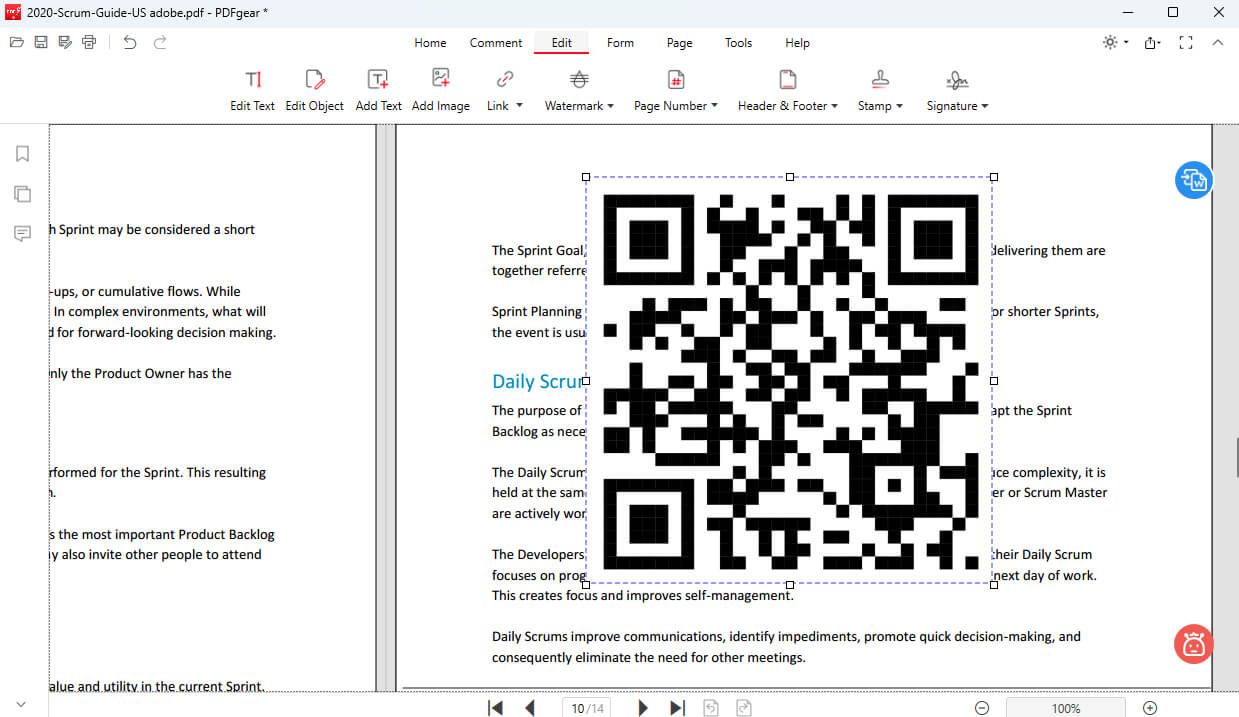This screenshot has width=1239, height=717.
Task: Show the comments panel in the sidebar
Action: (x=22, y=234)
